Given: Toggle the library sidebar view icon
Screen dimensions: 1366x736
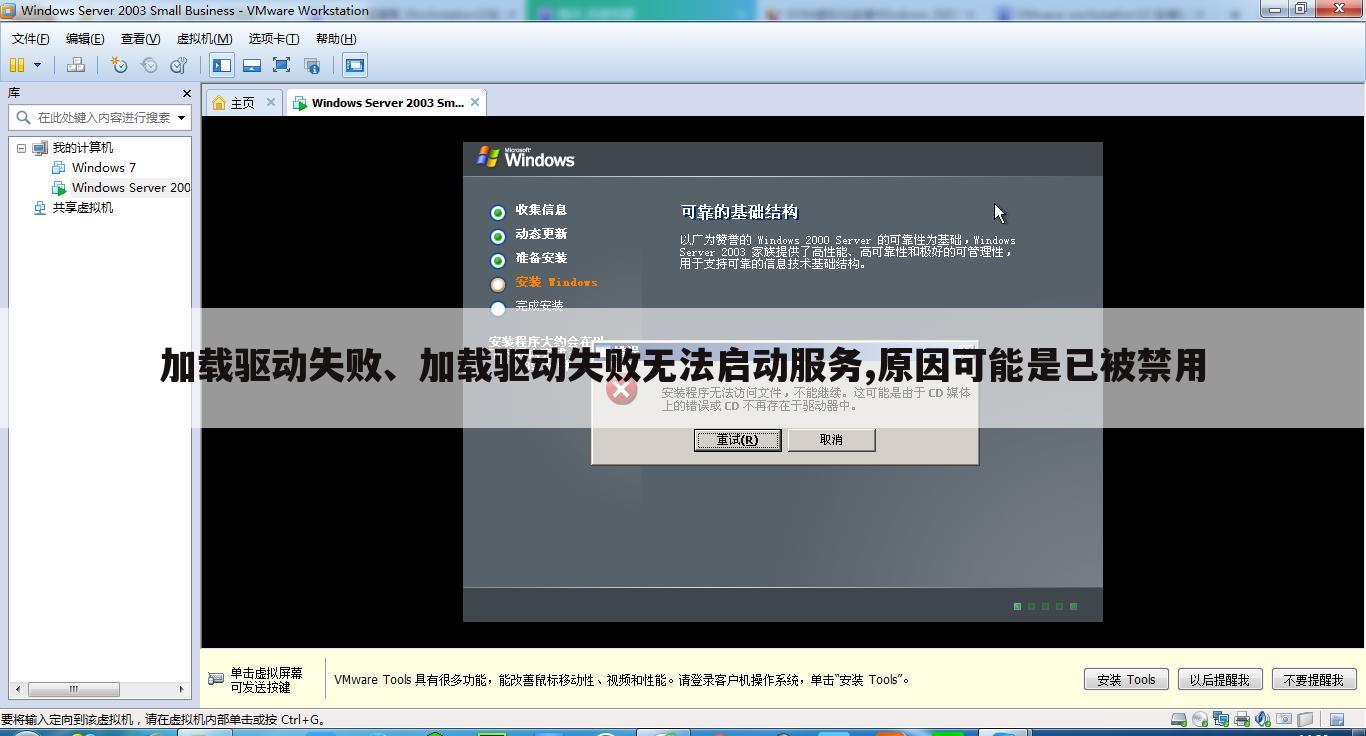Looking at the screenshot, I should pyautogui.click(x=222, y=65).
